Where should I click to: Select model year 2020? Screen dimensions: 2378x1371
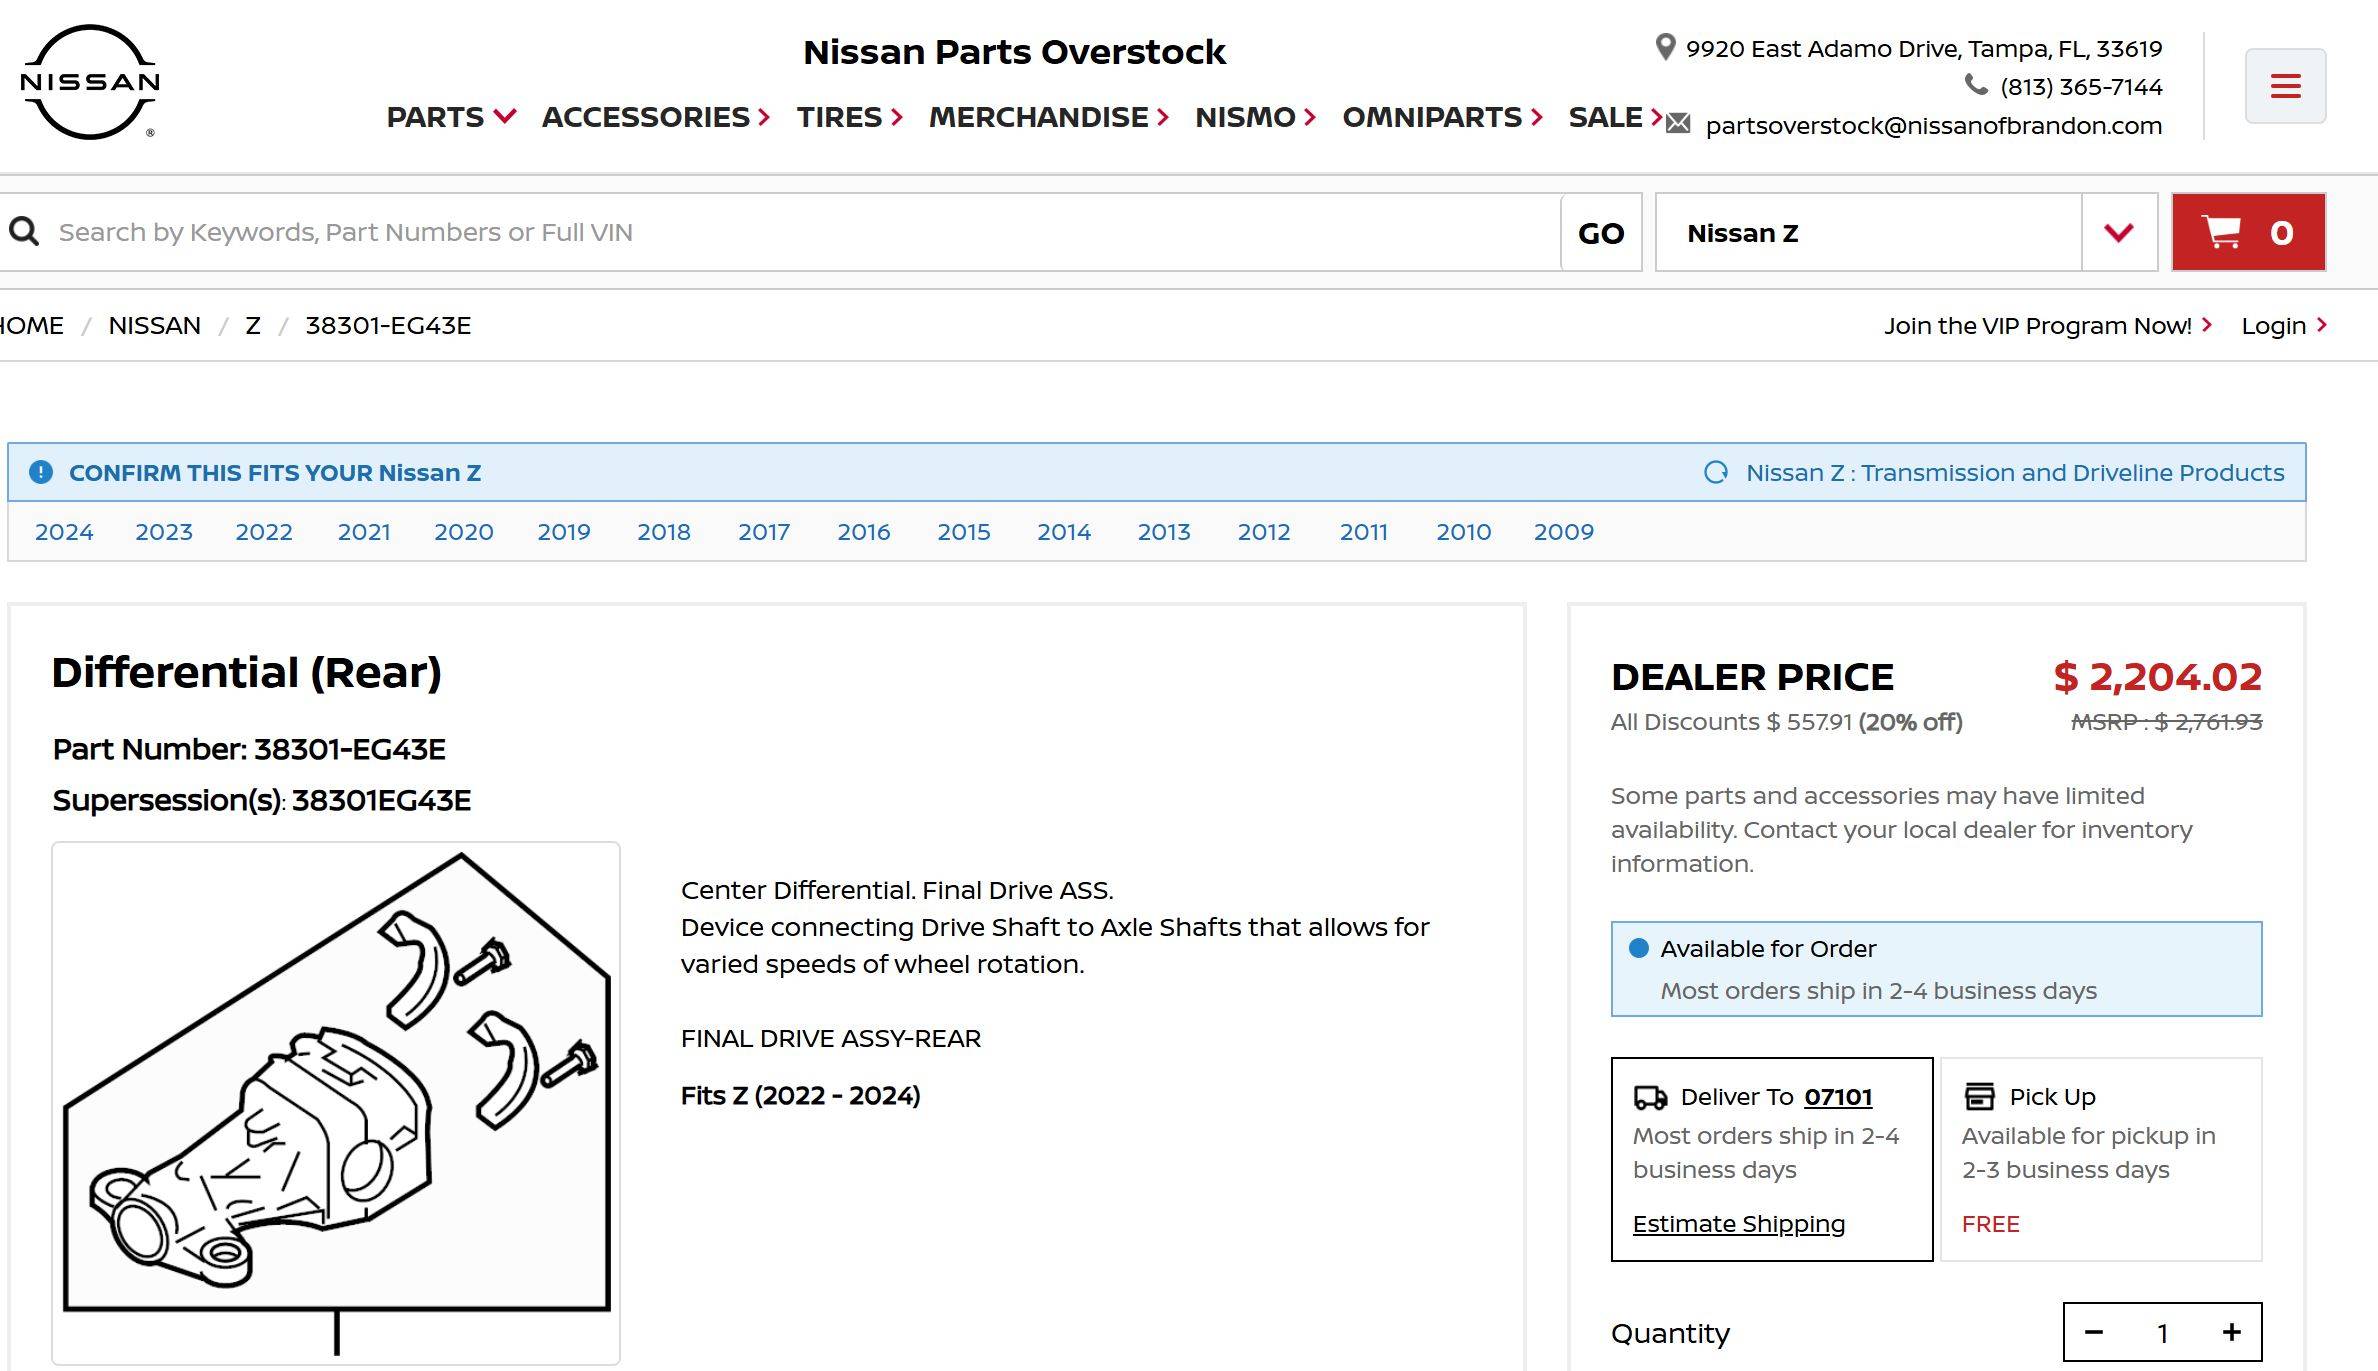464,531
